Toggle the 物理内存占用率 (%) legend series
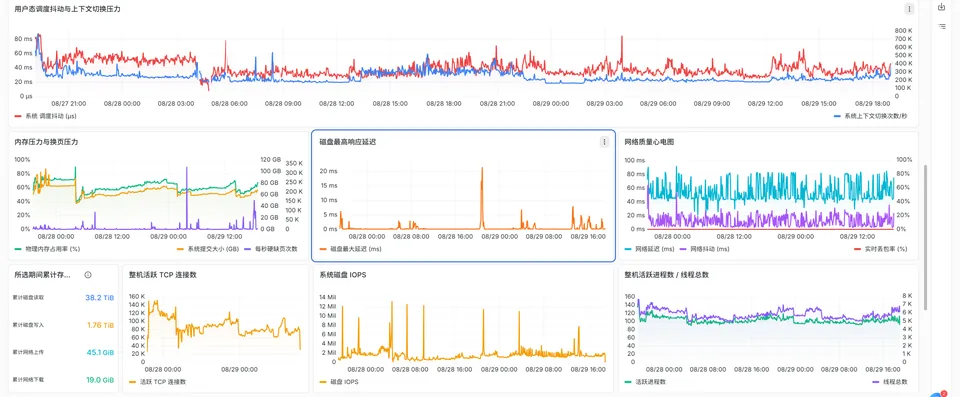 click(48, 249)
